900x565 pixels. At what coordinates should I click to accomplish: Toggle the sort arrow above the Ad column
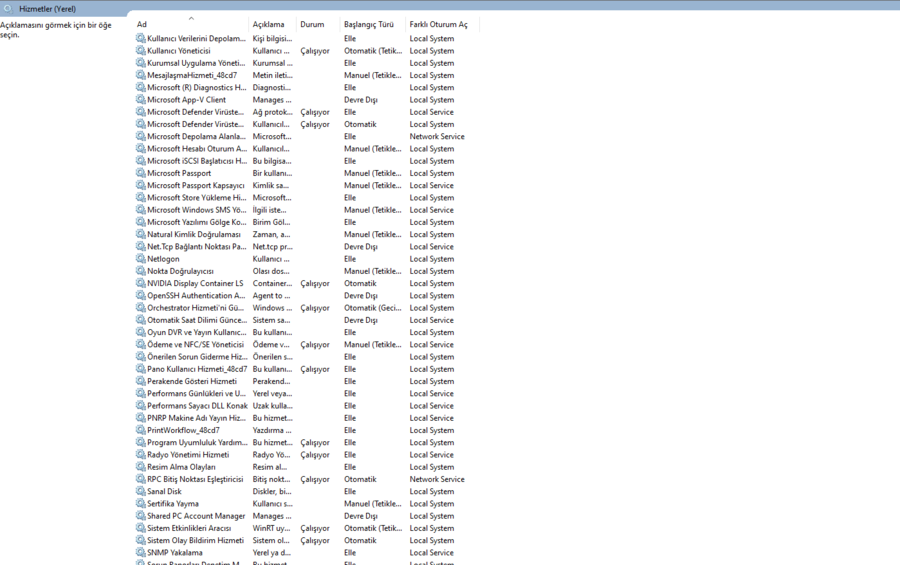[x=191, y=18]
